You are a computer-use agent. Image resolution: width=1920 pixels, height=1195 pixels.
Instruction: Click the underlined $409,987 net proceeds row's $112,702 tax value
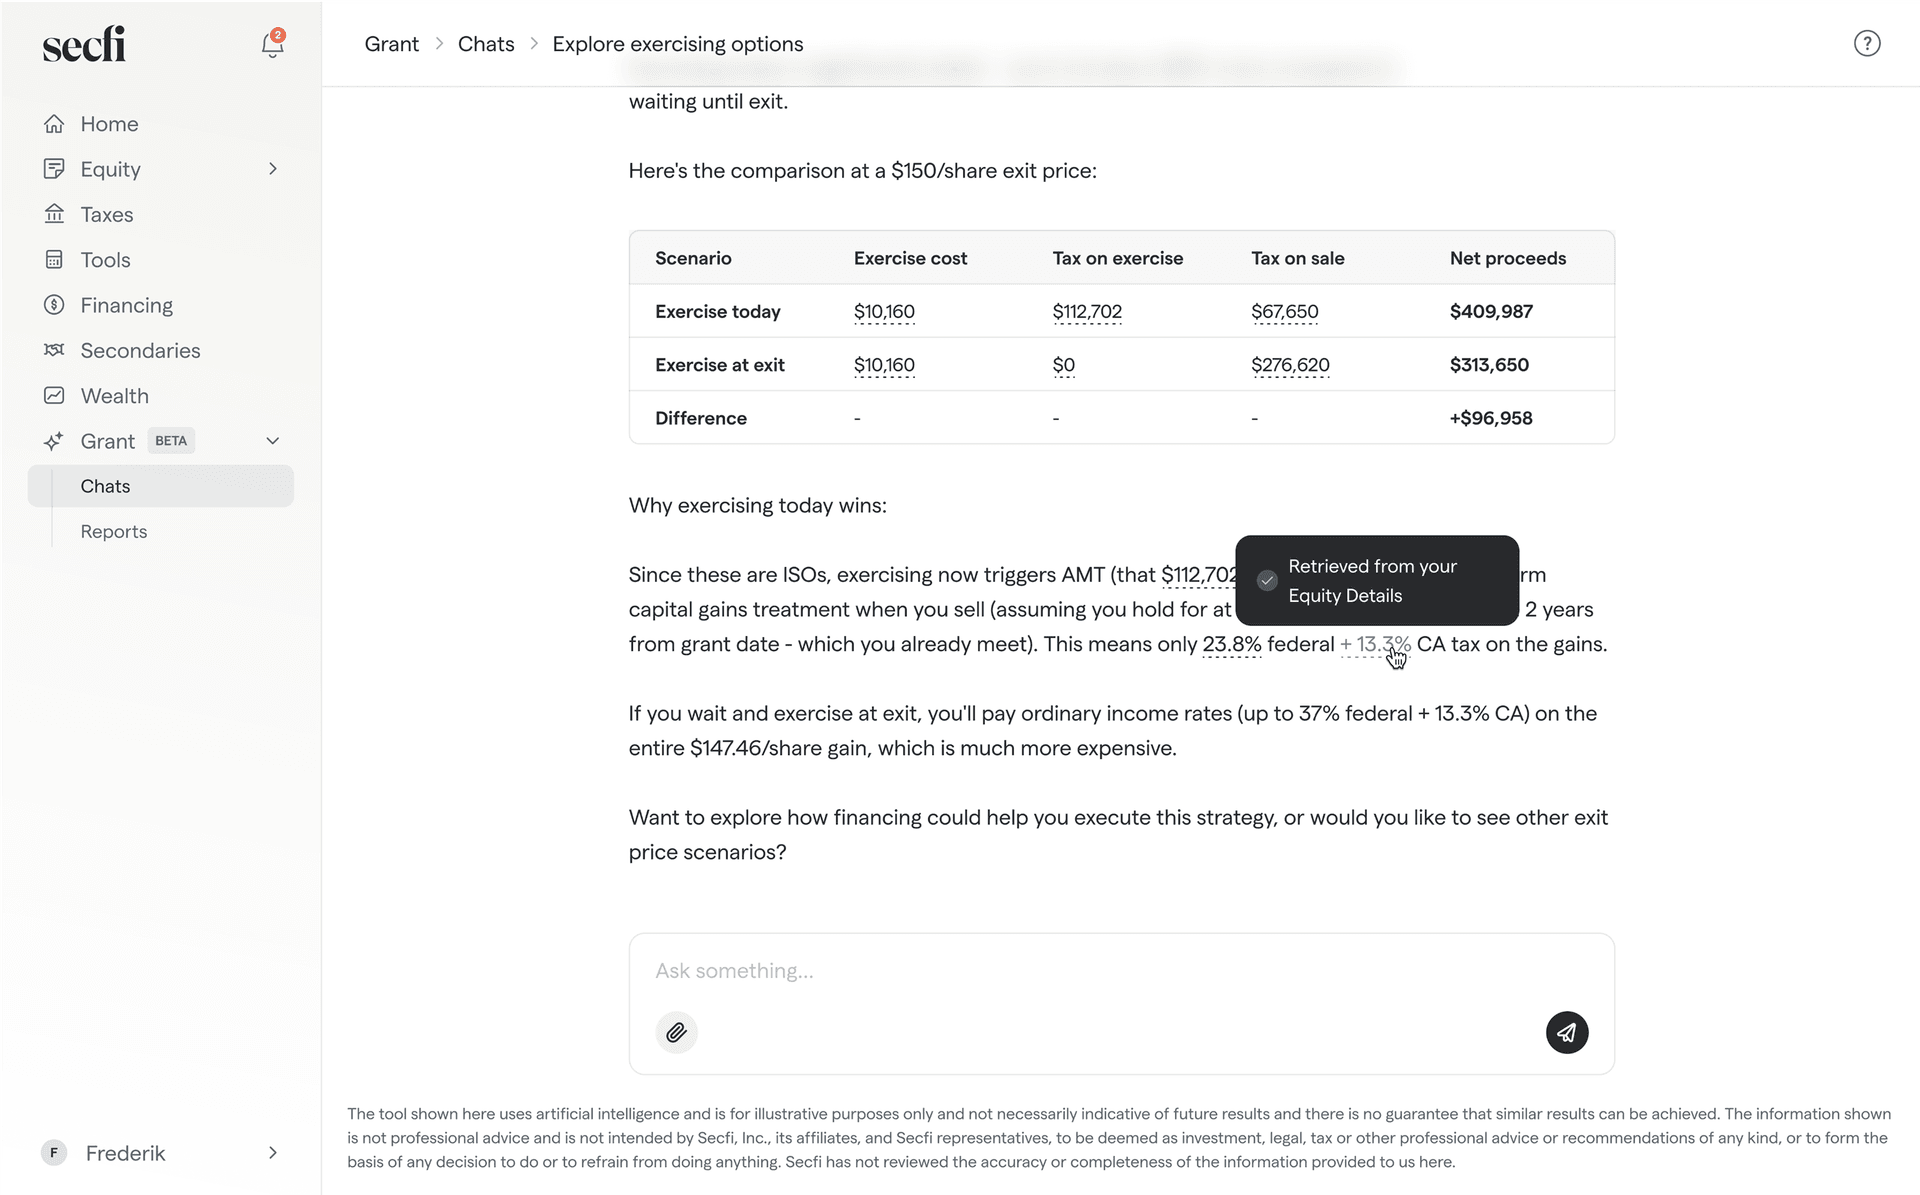[x=1087, y=312]
